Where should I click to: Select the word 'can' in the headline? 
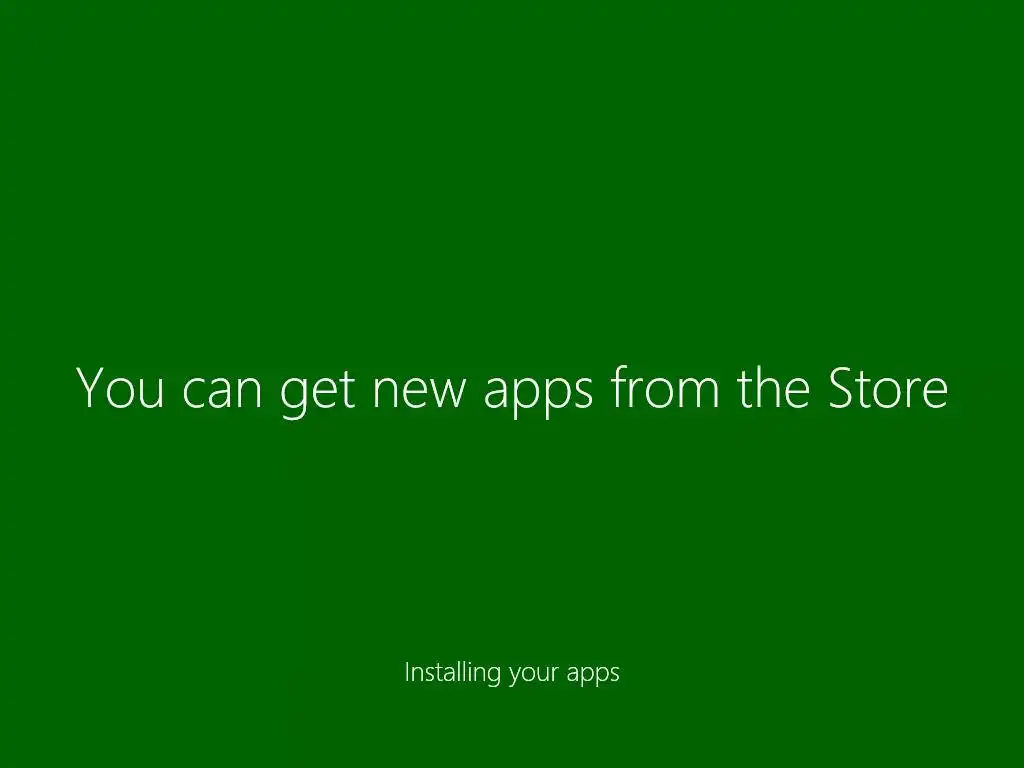221,393
